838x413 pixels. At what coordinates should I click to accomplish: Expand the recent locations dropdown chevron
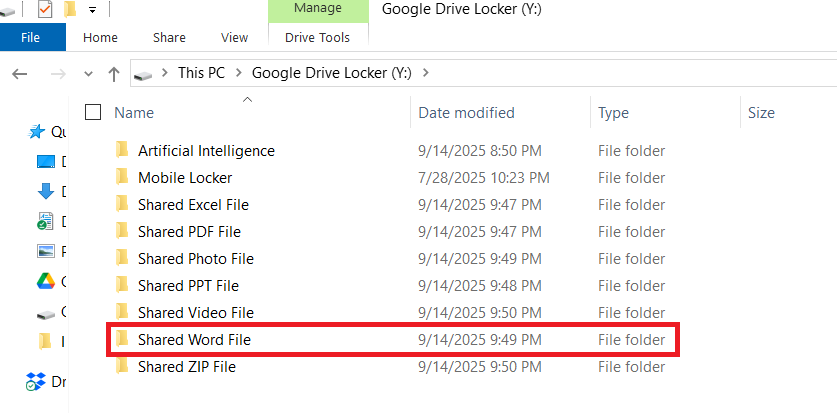(88, 73)
